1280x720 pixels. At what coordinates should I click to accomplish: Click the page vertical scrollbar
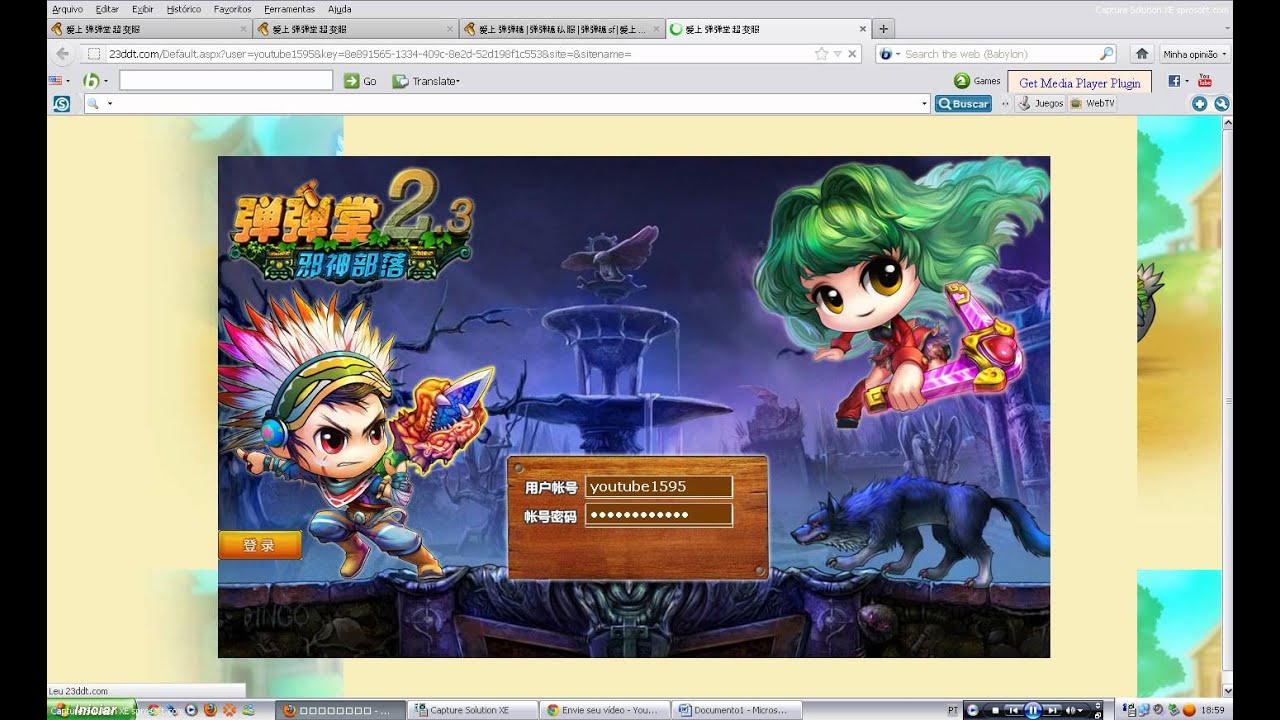click(x=1227, y=400)
